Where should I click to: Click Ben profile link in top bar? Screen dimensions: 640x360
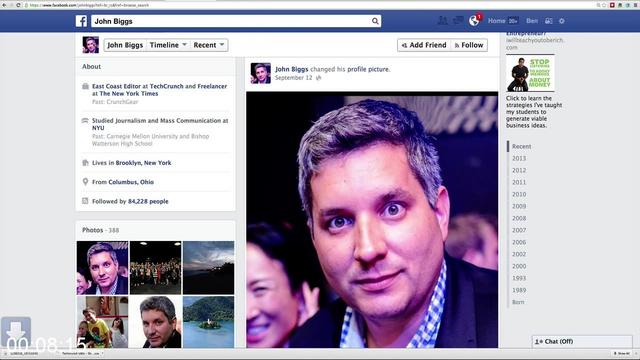click(x=532, y=21)
